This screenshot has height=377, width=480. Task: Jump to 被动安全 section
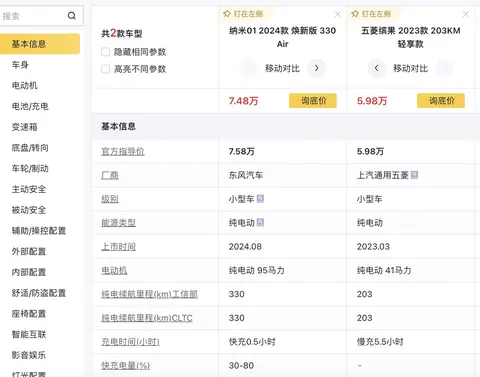pyautogui.click(x=29, y=210)
